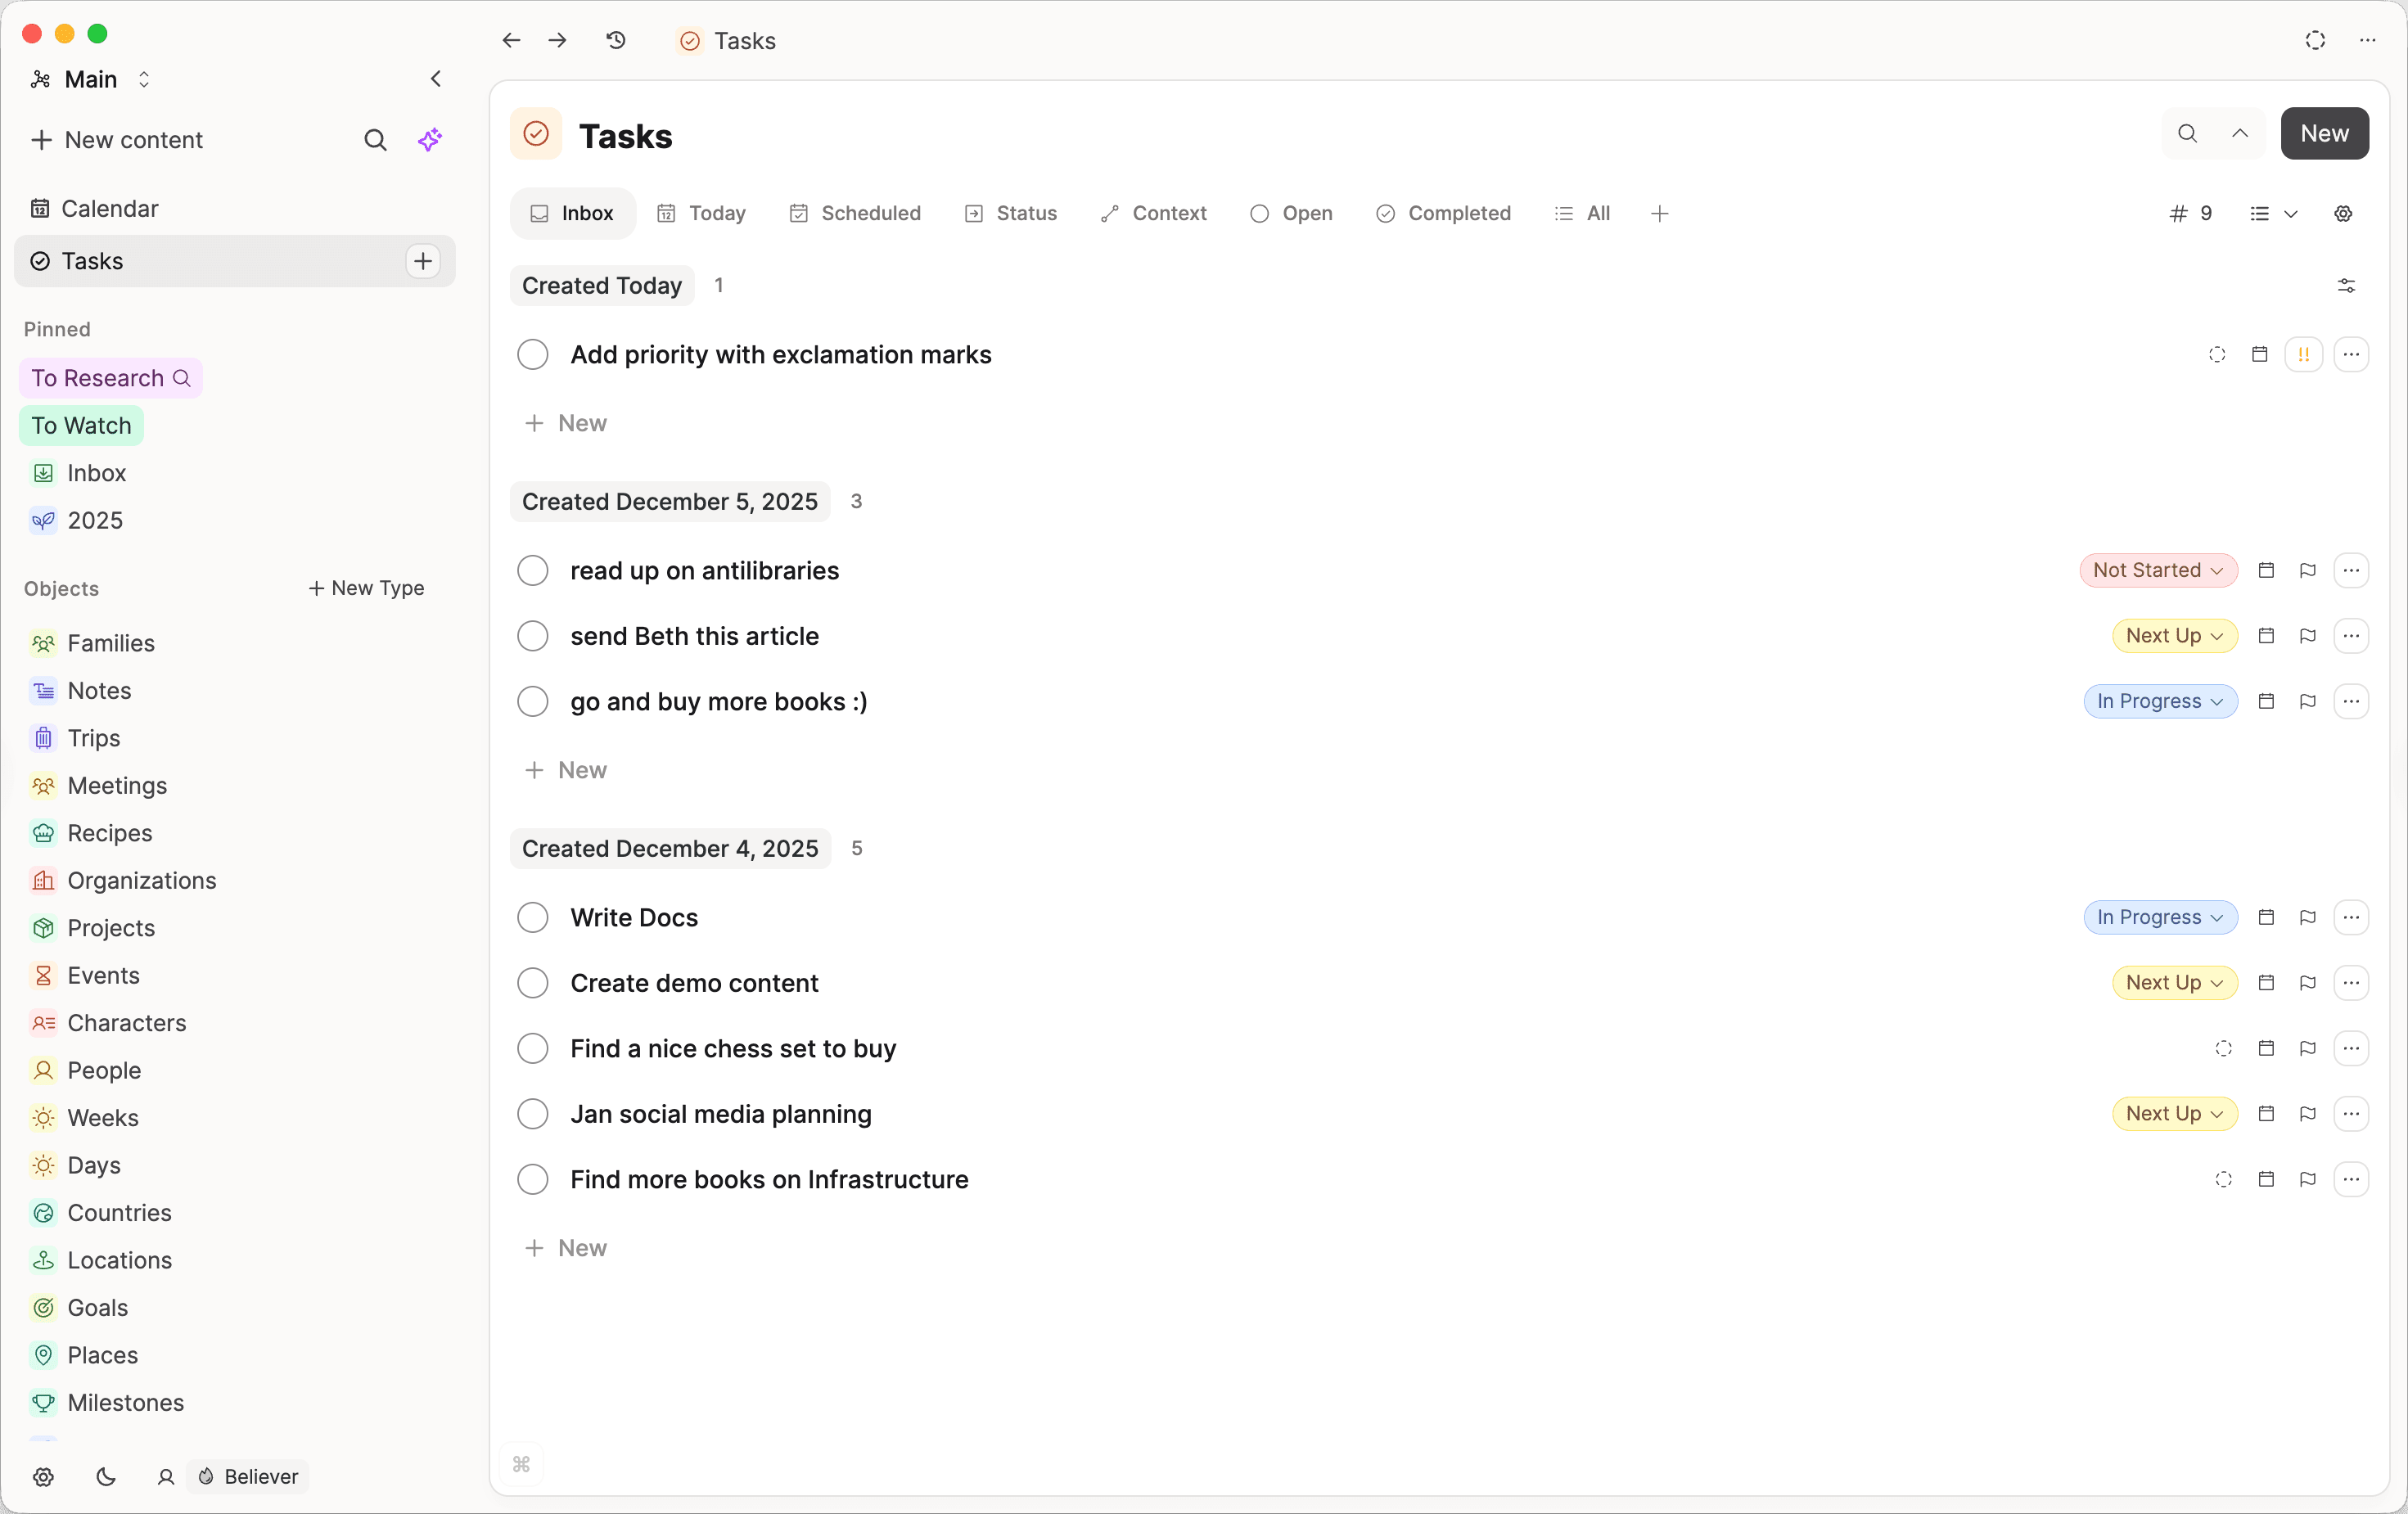Click the orange priority icon on Add priority task
The image size is (2408, 1514).
coord(2303,354)
